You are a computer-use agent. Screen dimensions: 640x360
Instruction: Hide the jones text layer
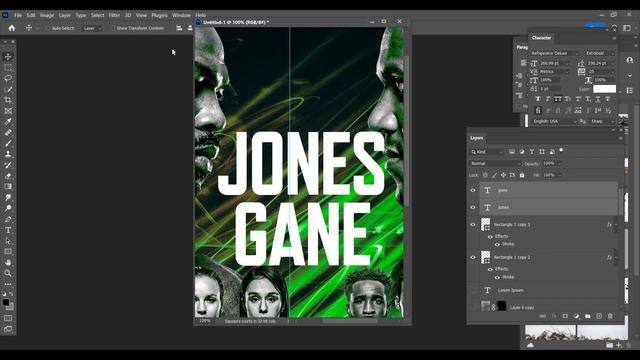473,207
